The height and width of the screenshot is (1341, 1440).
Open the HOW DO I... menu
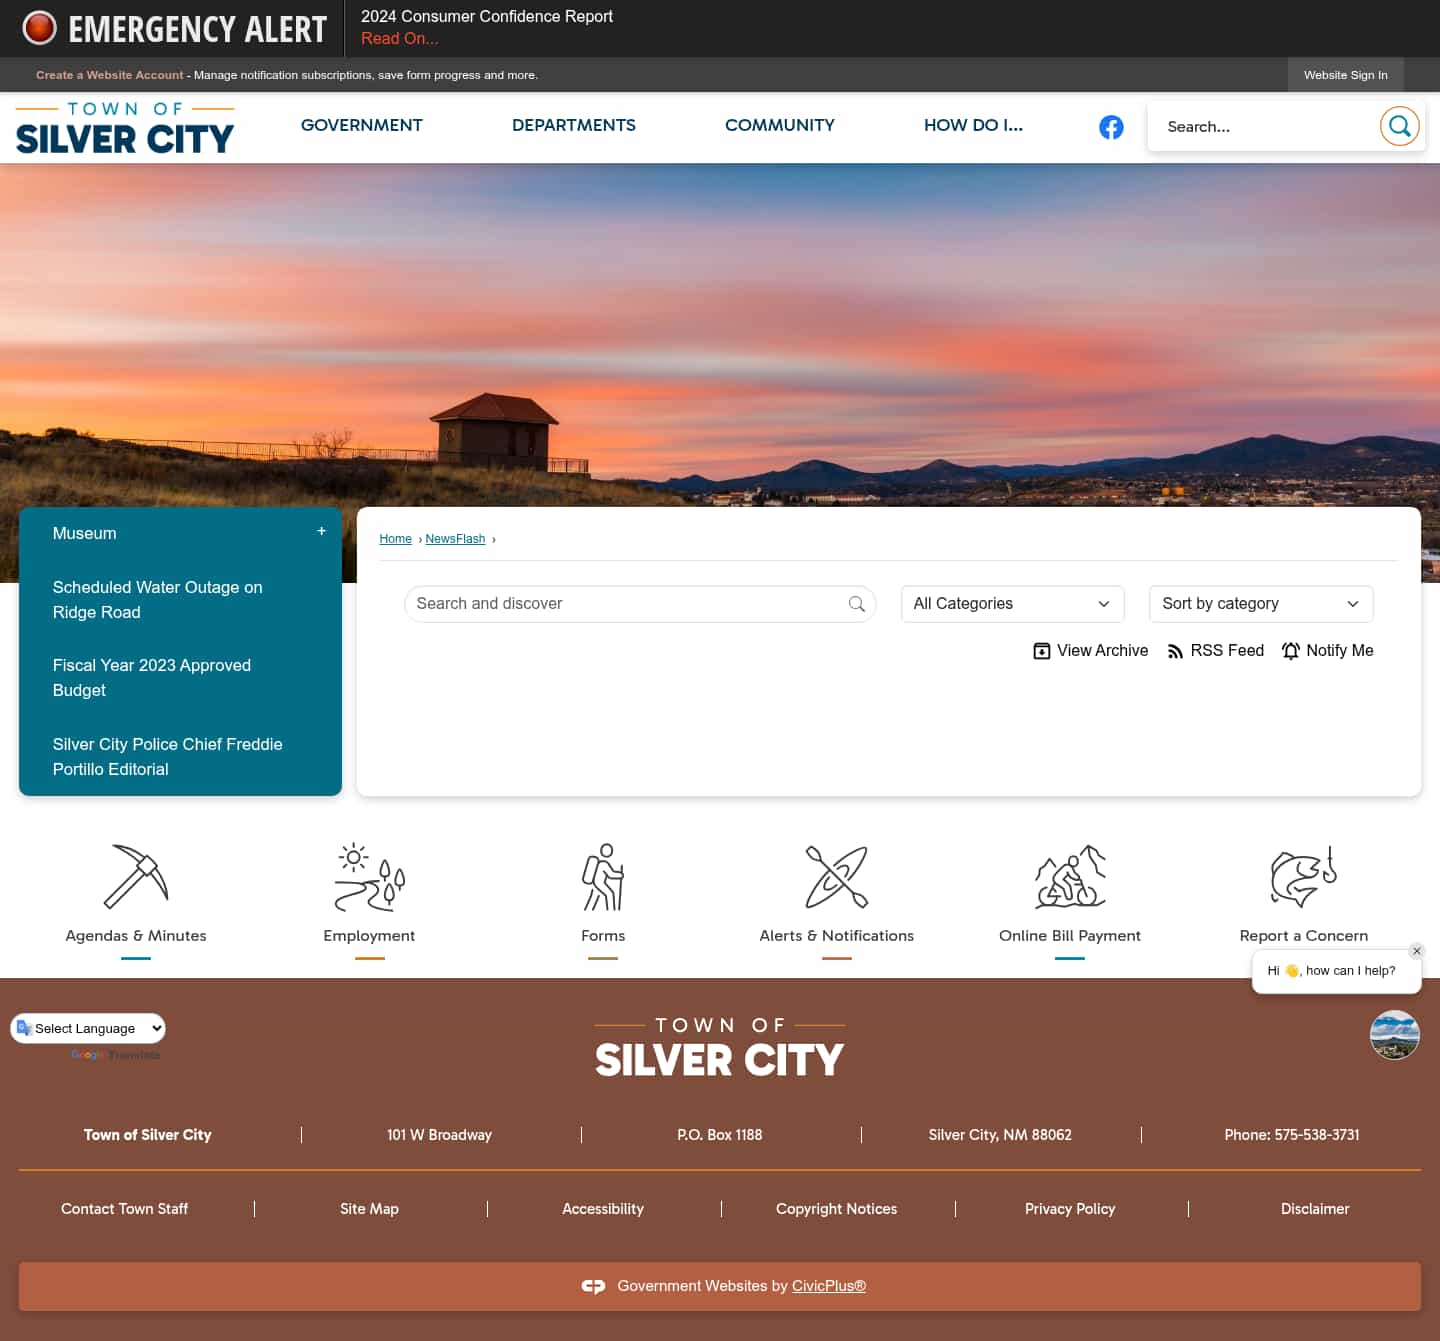pos(973,126)
